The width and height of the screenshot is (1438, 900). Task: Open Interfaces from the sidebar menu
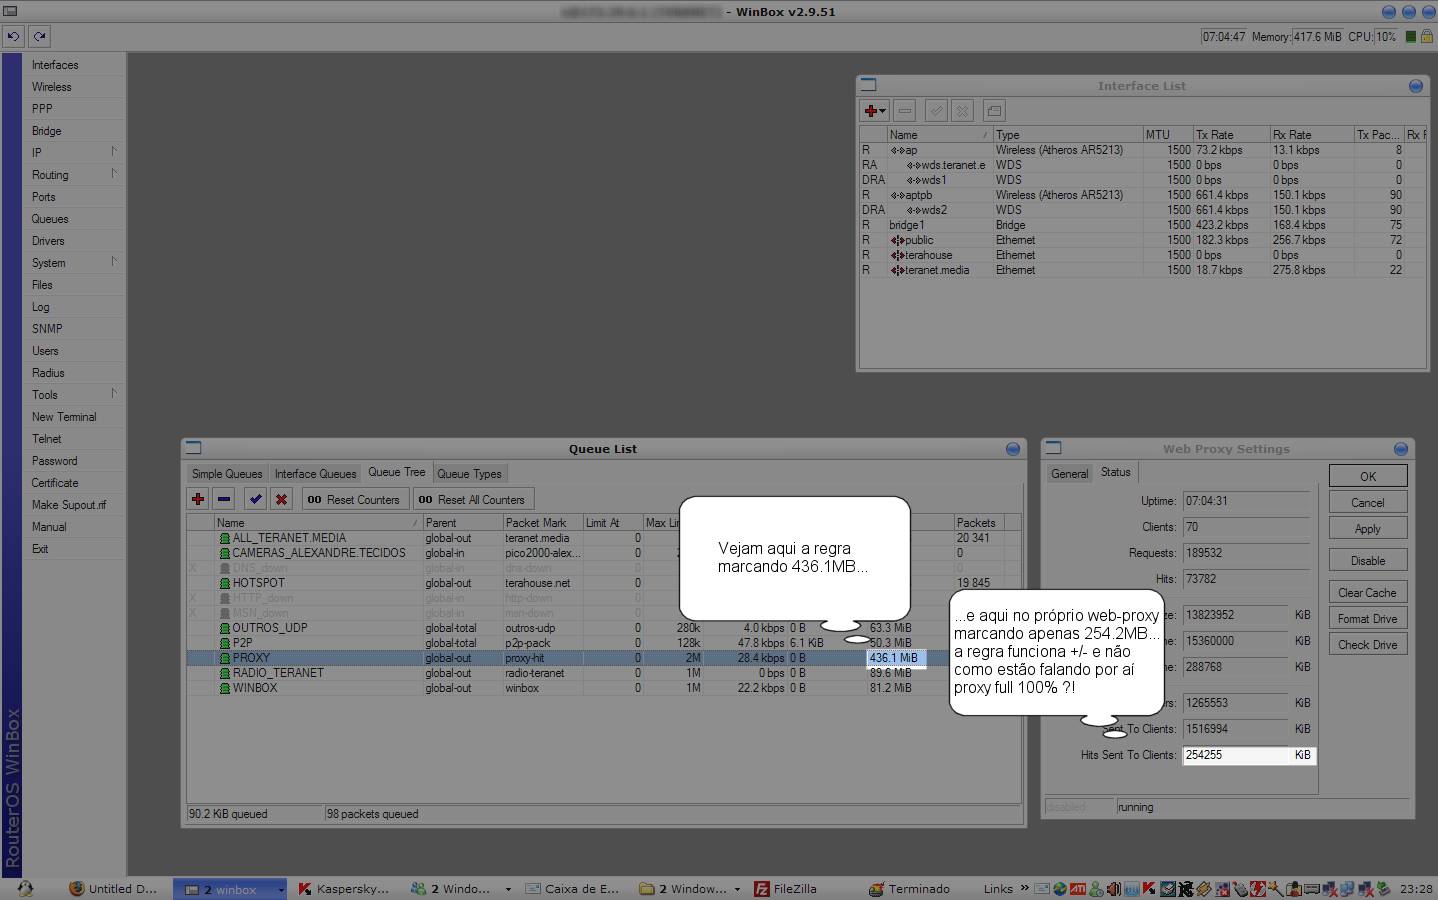click(x=55, y=65)
